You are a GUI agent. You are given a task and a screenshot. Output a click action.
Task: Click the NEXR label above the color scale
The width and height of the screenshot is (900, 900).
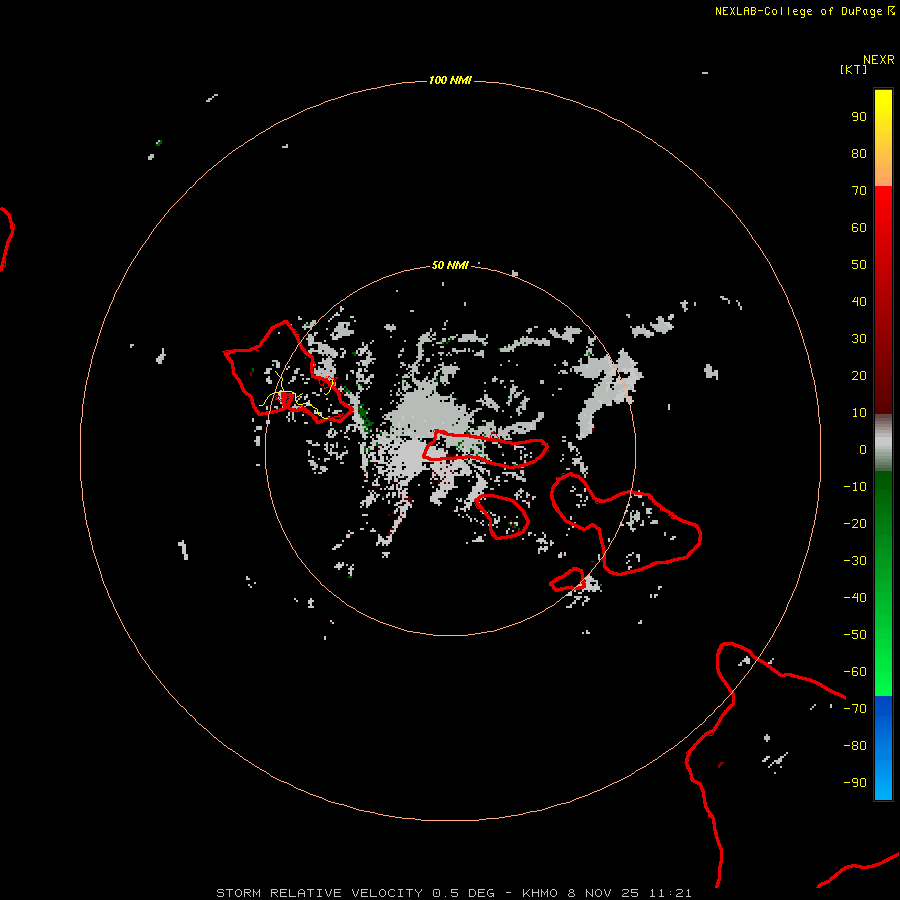879,60
